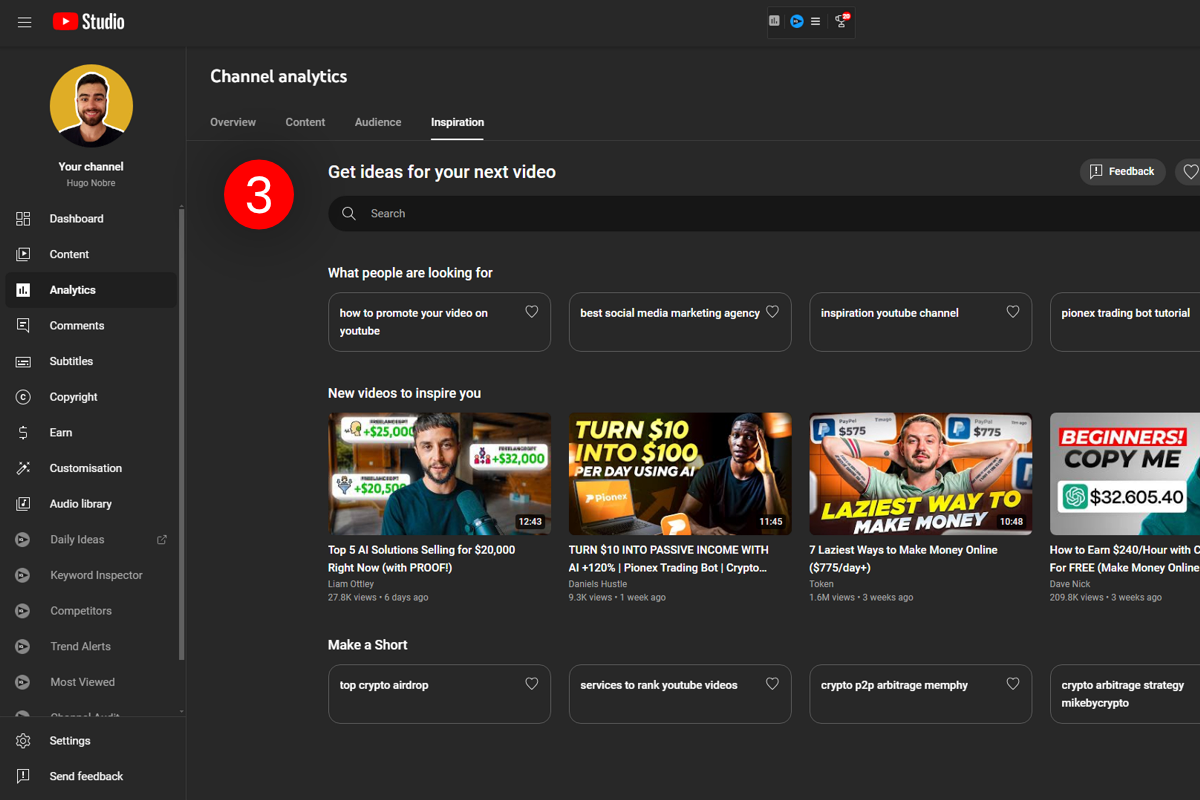
Task: Open the sidebar hamburger menu
Action: [x=24, y=21]
